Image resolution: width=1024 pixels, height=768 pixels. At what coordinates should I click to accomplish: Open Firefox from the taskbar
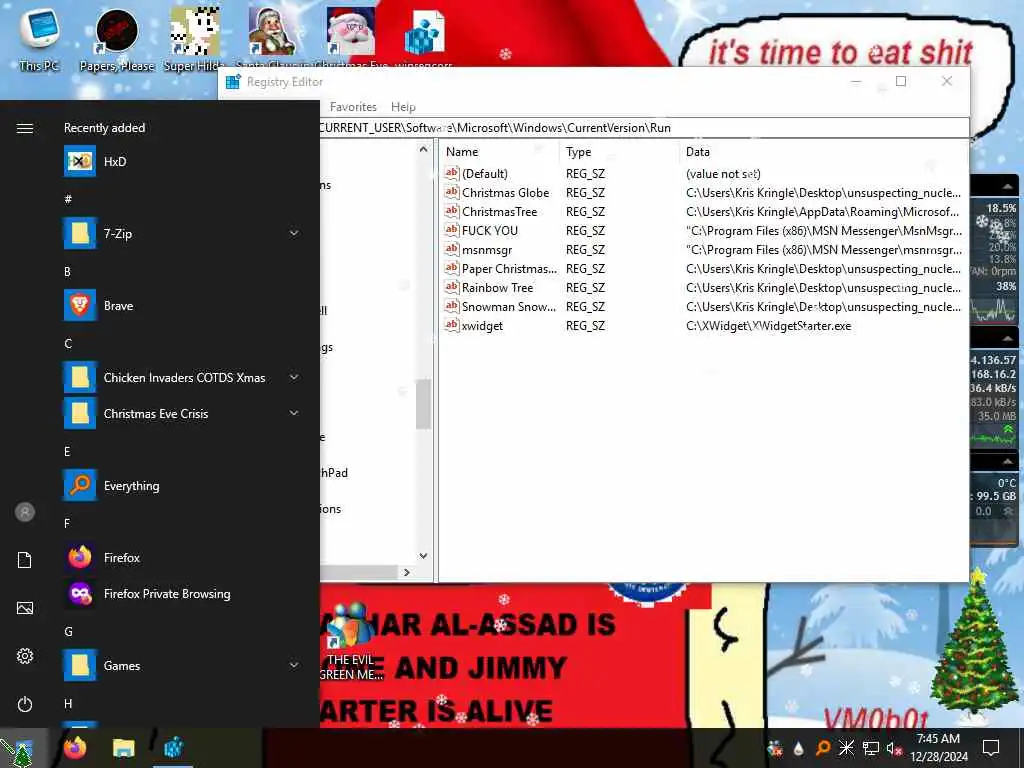(x=75, y=748)
